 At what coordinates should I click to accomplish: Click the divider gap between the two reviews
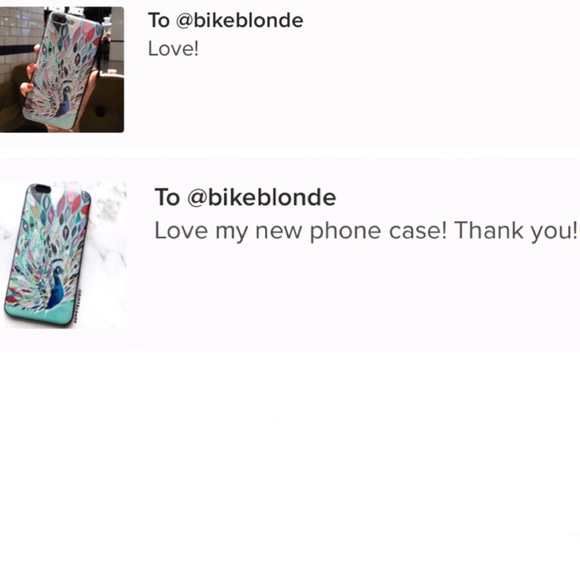(290, 153)
